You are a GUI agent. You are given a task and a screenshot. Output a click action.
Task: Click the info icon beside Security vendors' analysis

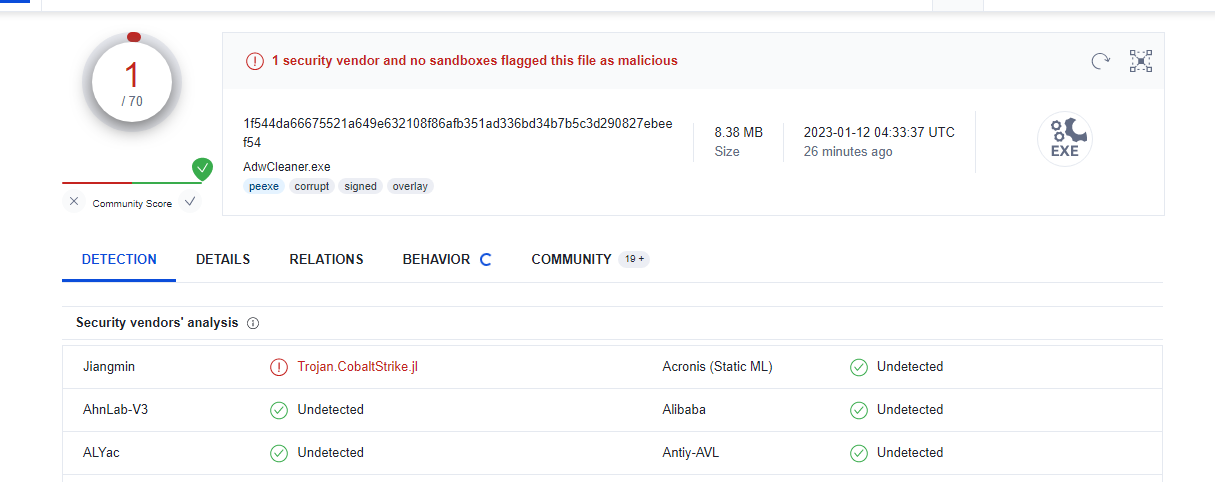point(253,323)
